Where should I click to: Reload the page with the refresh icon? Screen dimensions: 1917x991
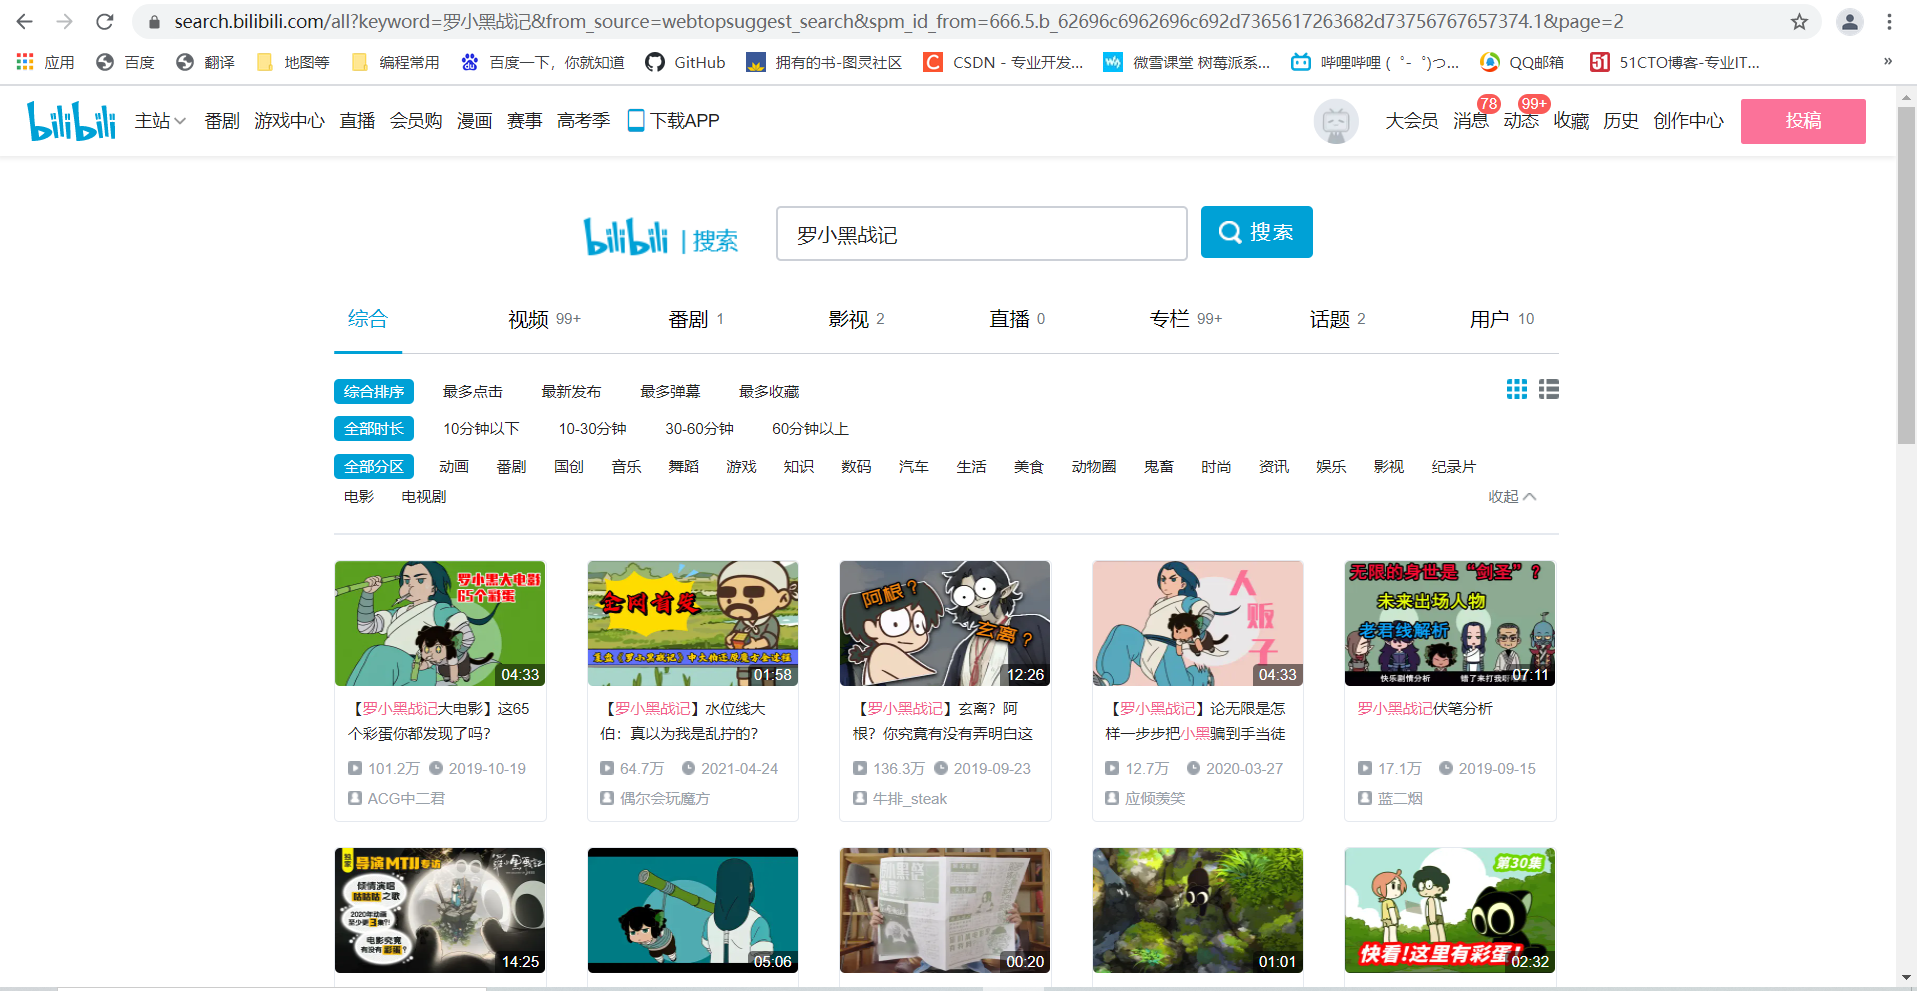[105, 21]
